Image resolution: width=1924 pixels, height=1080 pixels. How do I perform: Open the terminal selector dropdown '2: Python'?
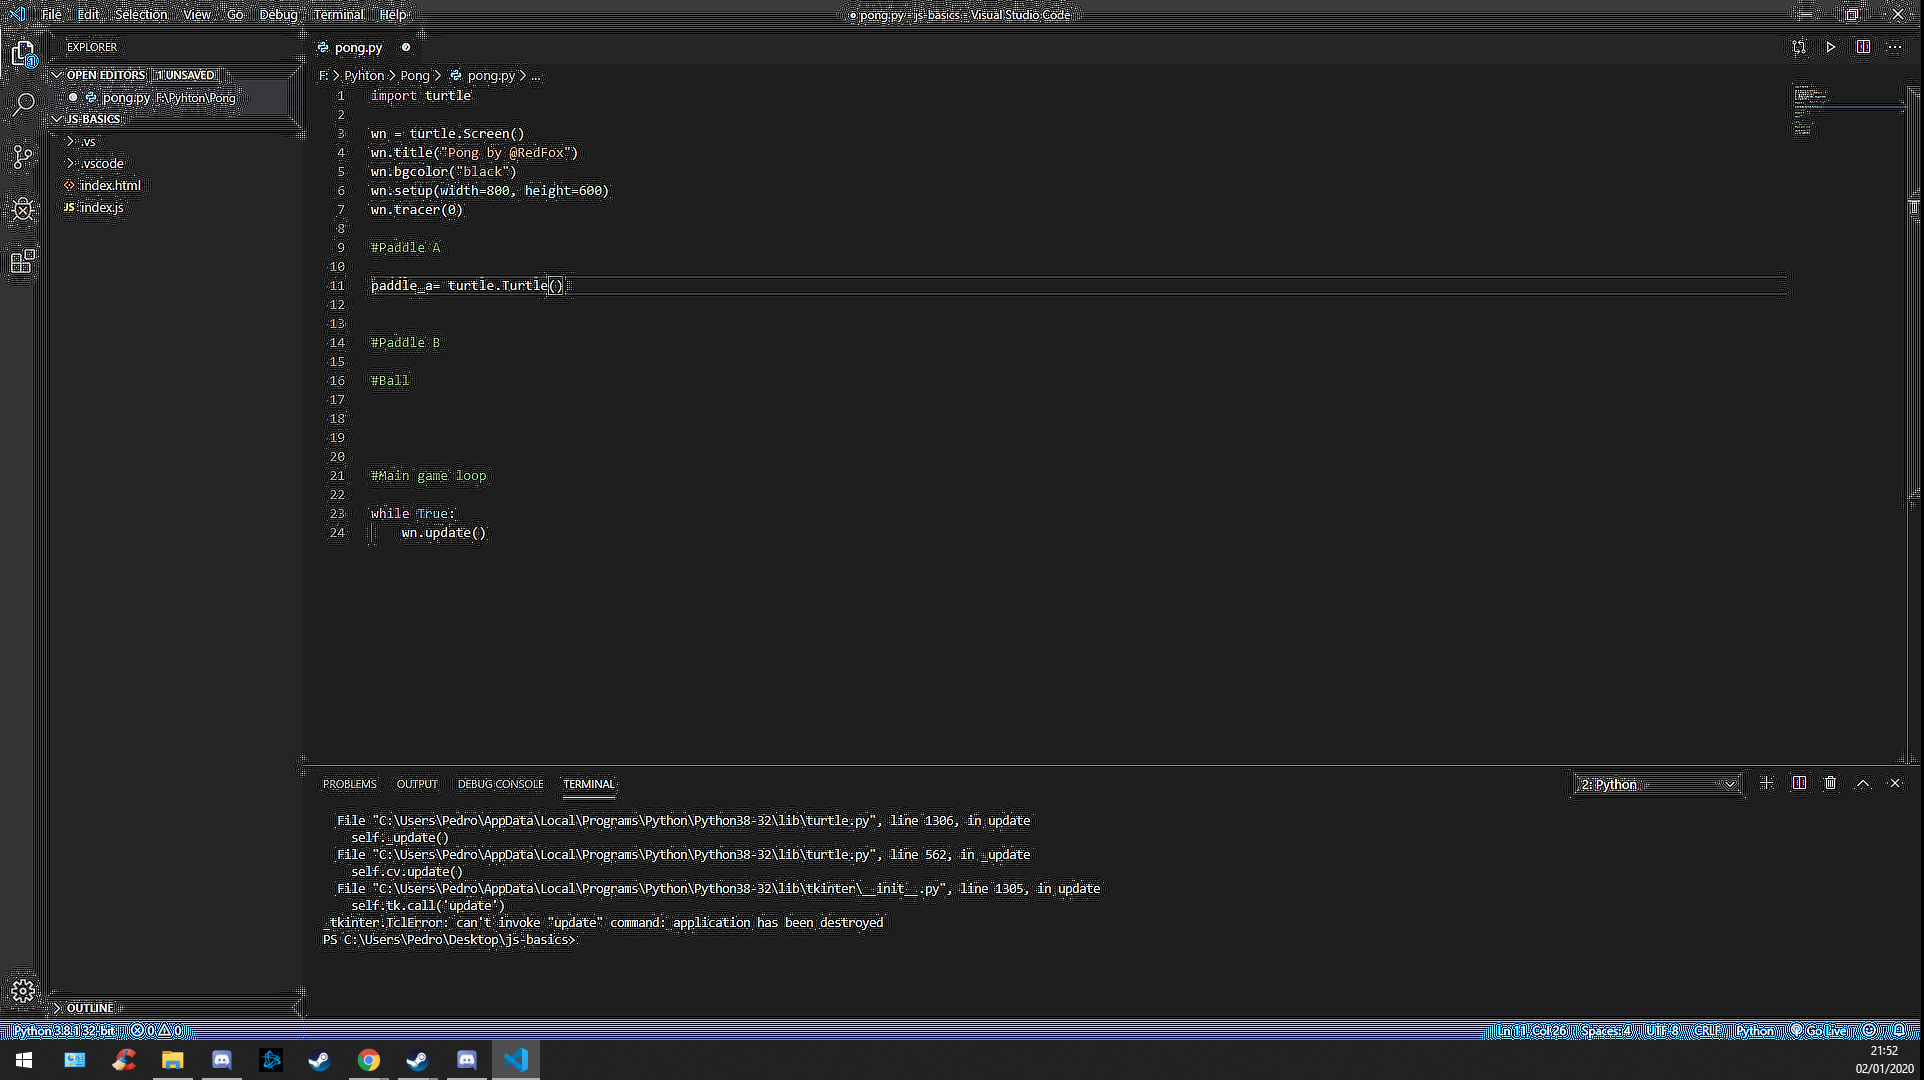[x=1657, y=785]
